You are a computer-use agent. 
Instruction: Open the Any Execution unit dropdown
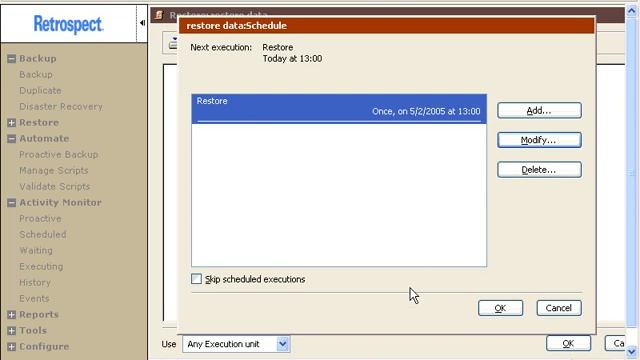pyautogui.click(x=282, y=344)
